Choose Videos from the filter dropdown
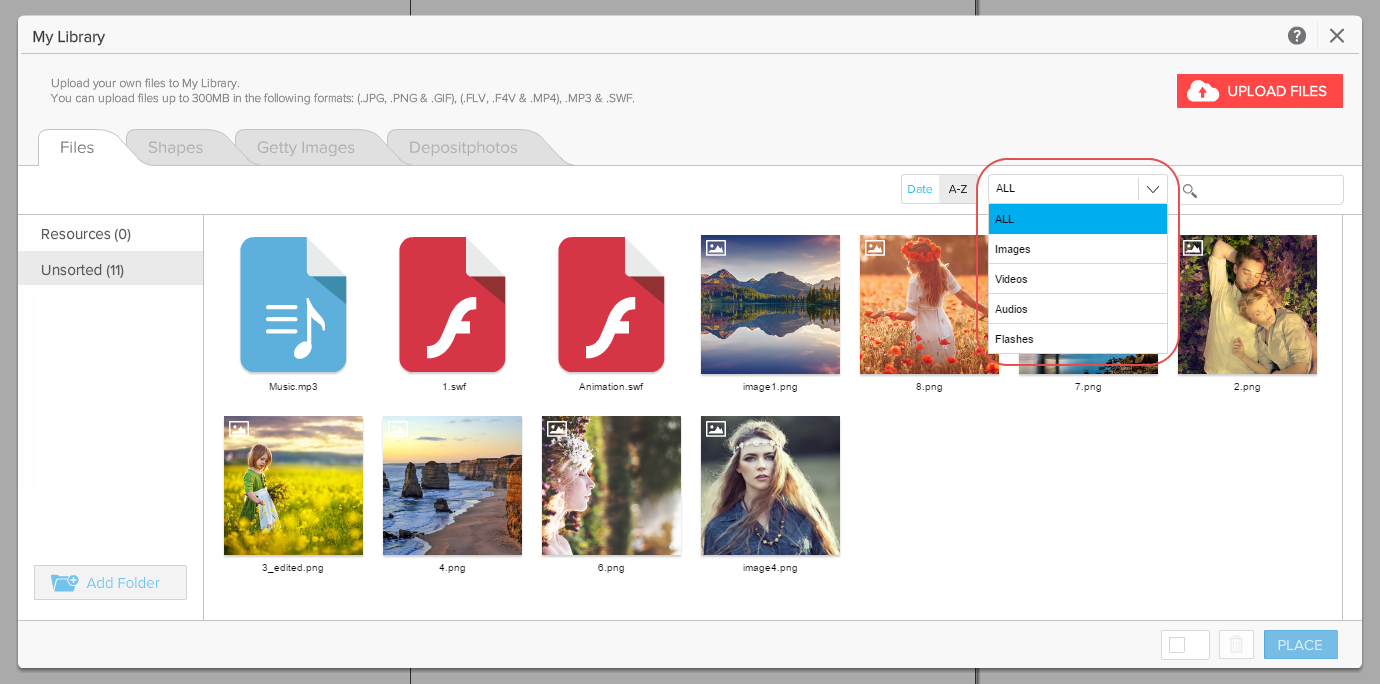 pos(1077,279)
